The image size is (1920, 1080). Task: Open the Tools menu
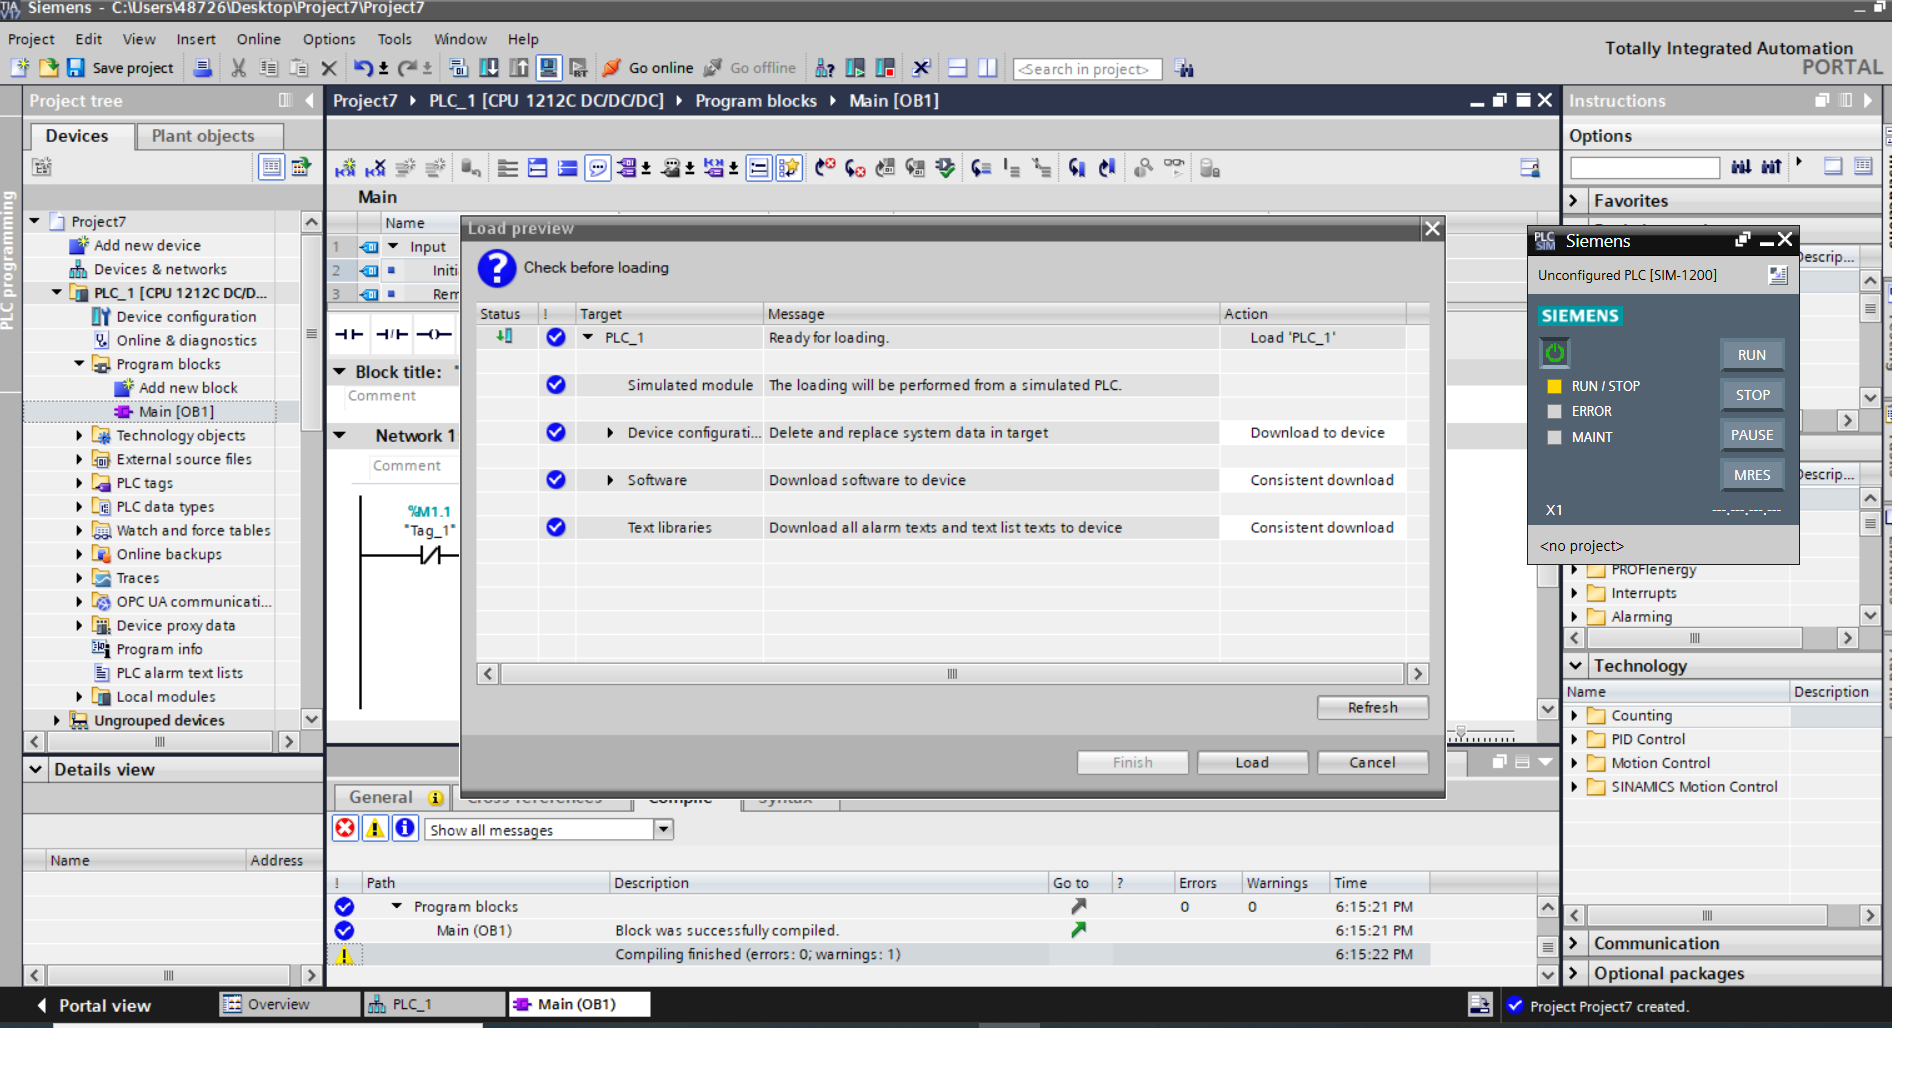pyautogui.click(x=394, y=39)
